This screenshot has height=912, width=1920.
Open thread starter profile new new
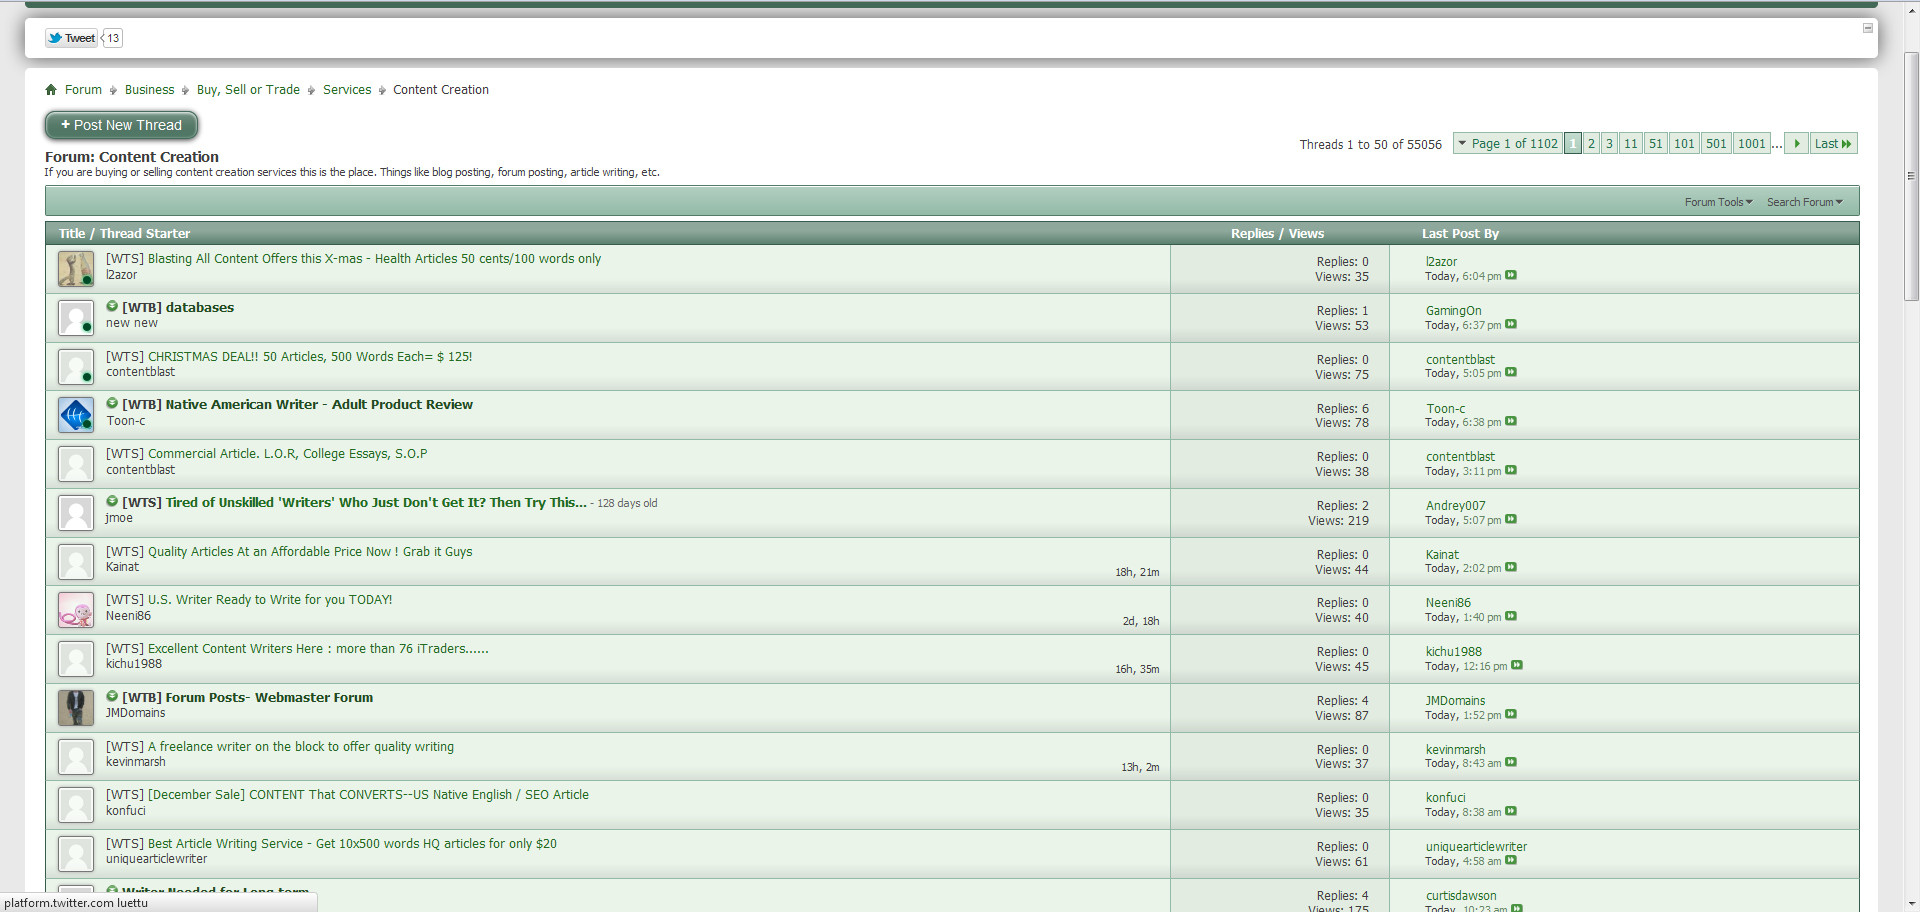[x=132, y=324]
